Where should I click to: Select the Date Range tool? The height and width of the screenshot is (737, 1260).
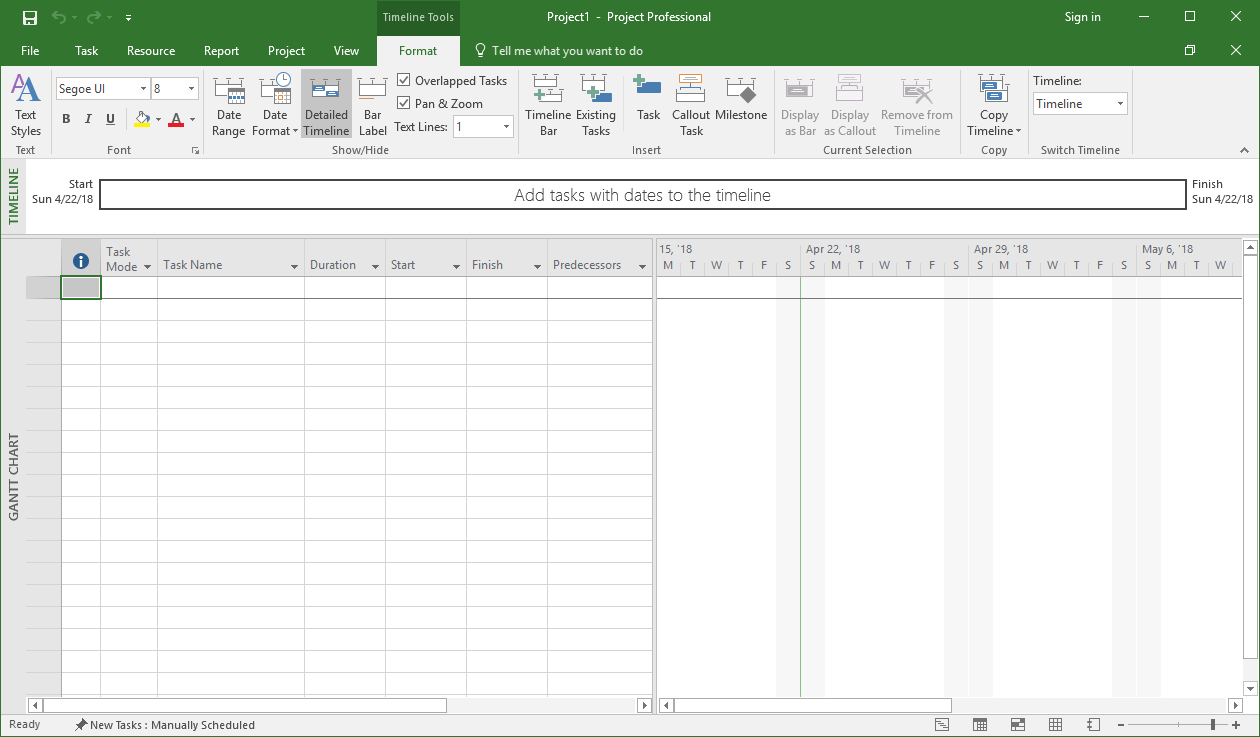pos(229,104)
